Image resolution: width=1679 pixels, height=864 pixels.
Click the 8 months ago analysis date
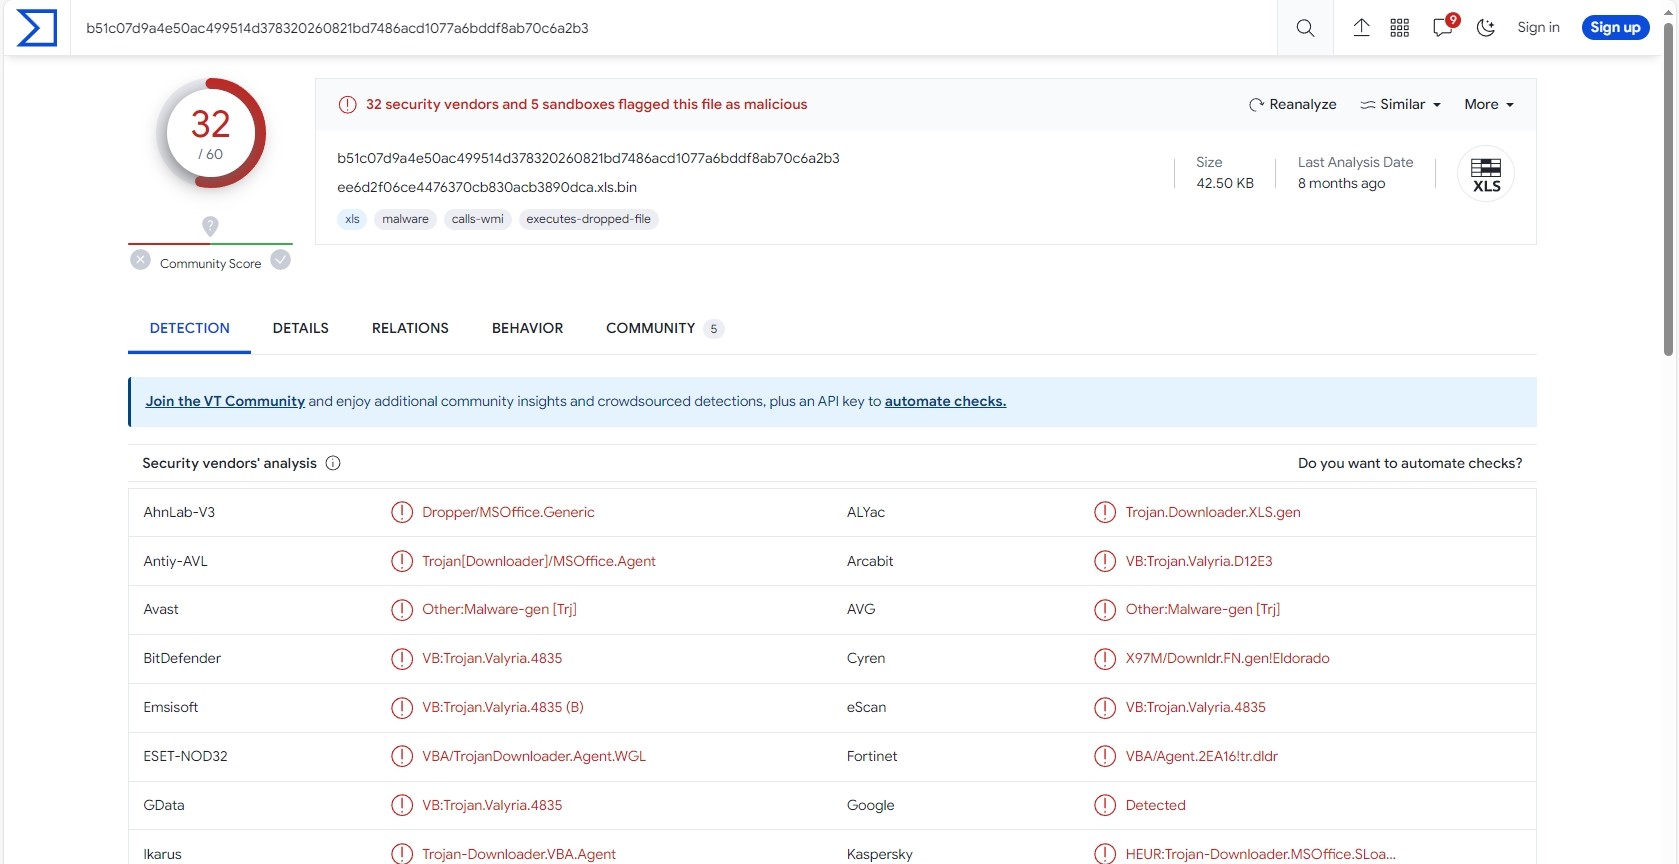click(x=1341, y=183)
